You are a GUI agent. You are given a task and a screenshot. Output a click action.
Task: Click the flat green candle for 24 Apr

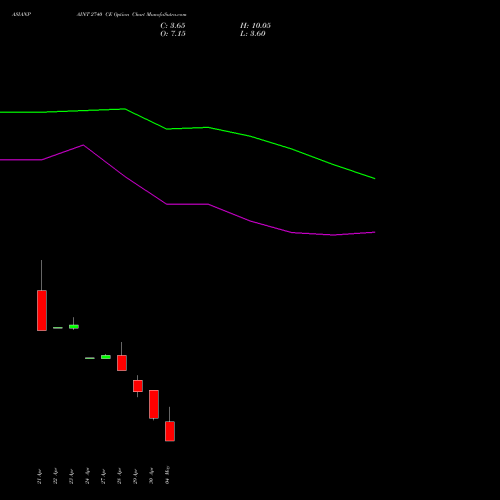90,358
